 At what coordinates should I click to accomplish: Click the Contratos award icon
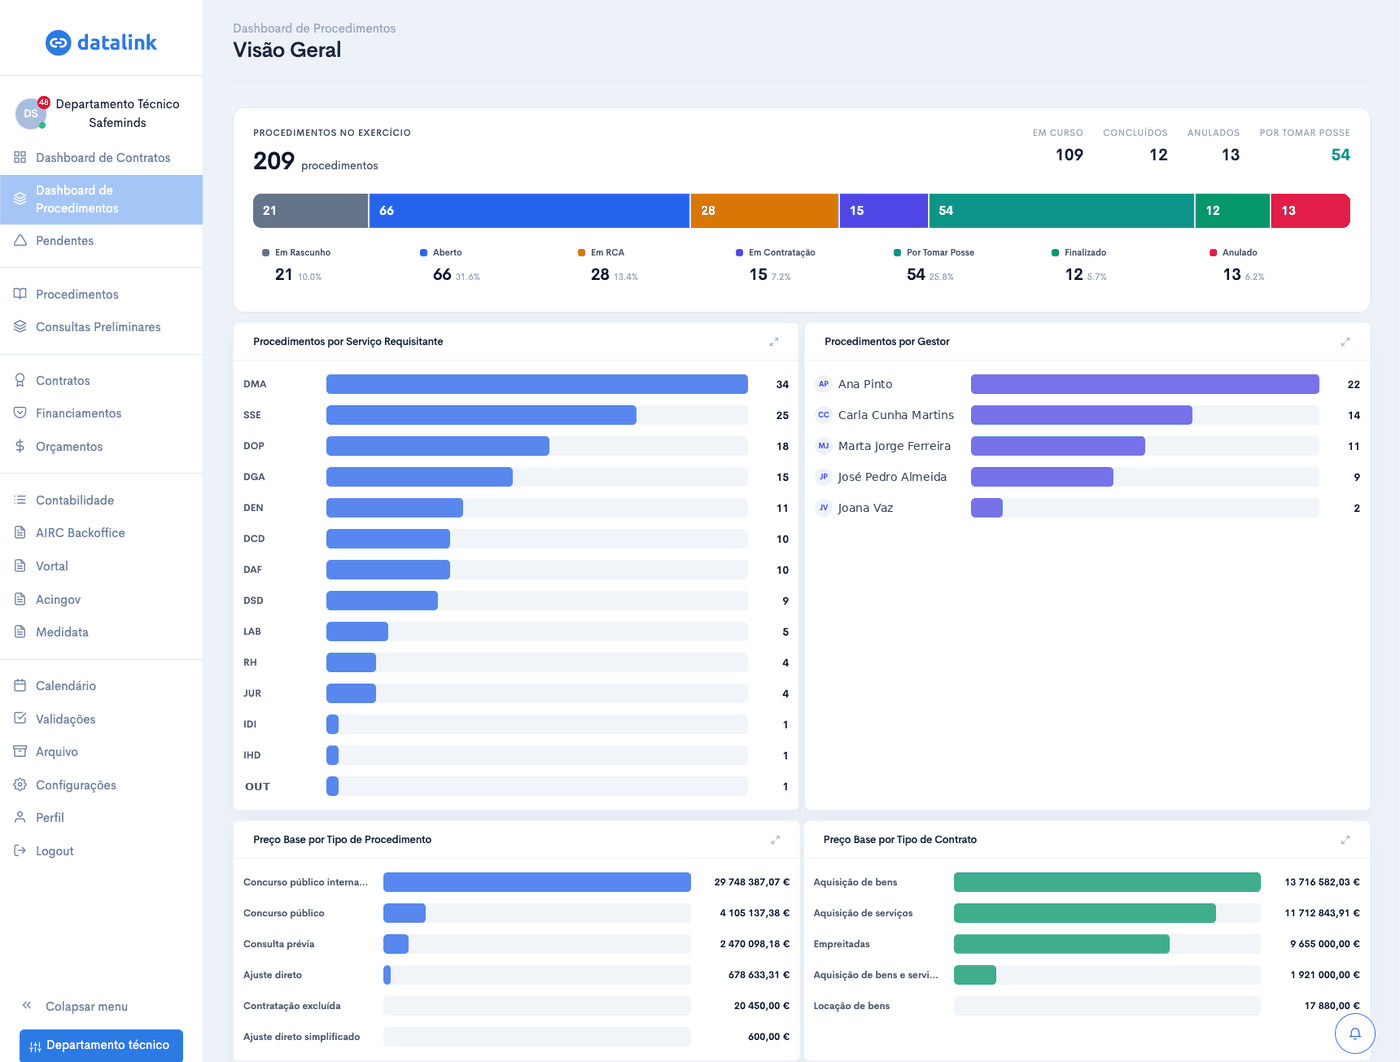tap(20, 380)
